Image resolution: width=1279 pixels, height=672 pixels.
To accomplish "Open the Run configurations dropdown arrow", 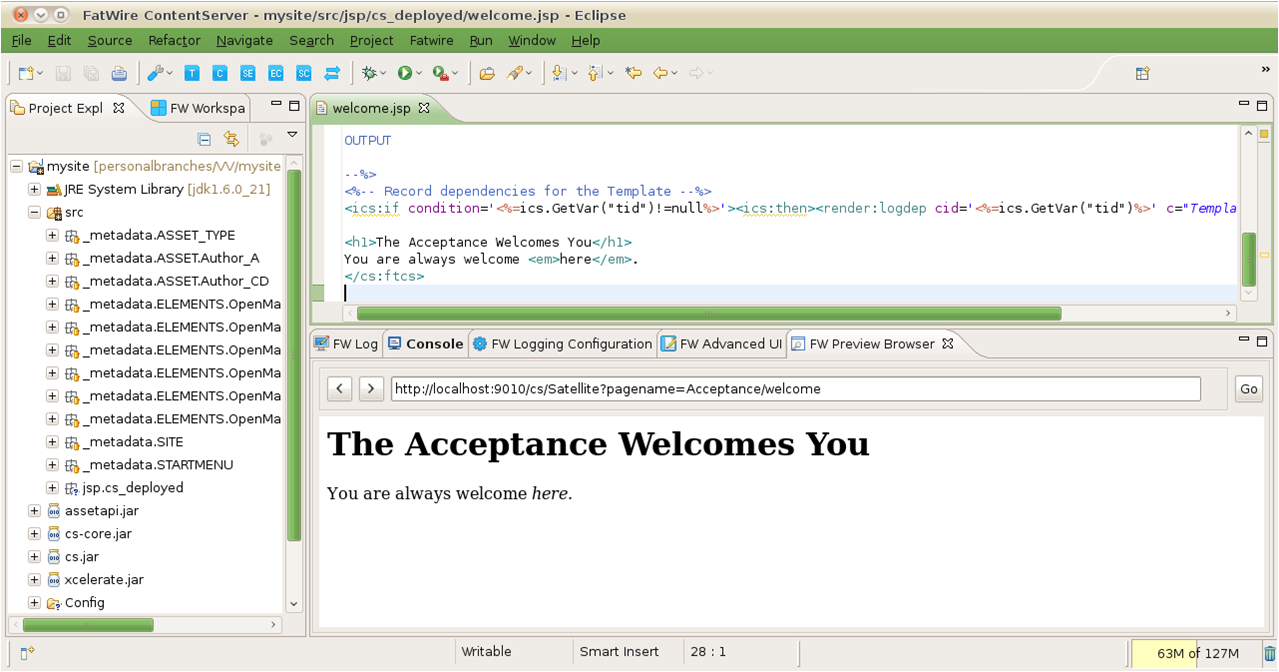I will coord(419,74).
